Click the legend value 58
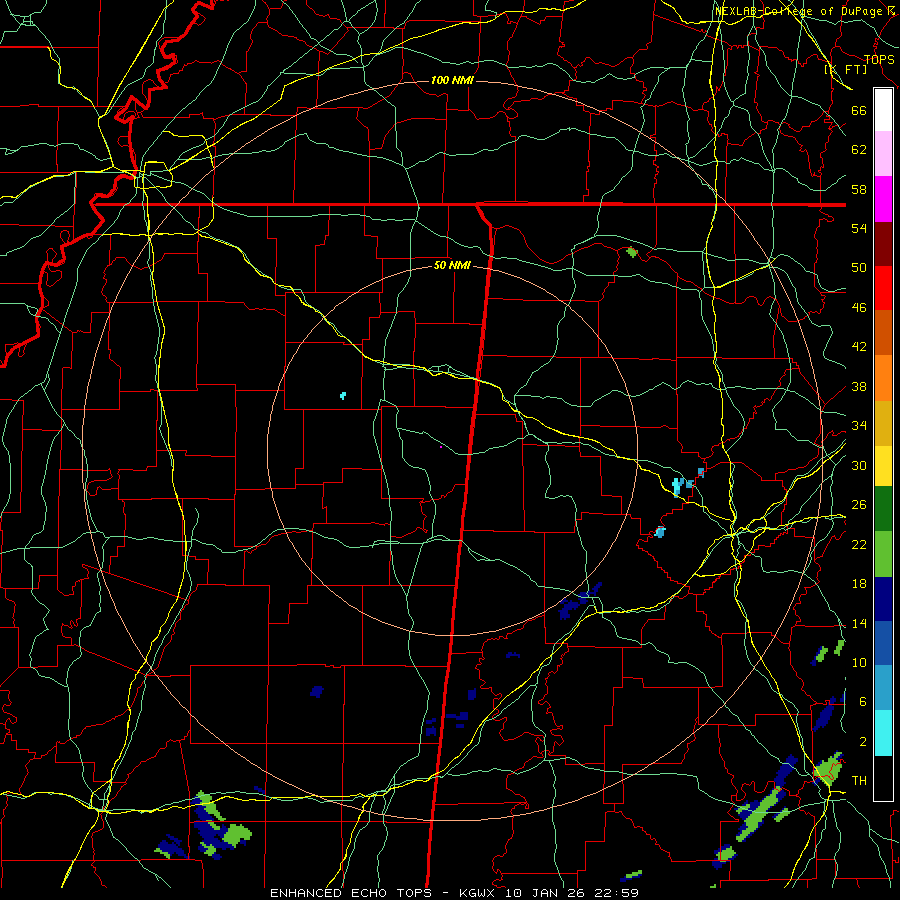 (x=859, y=189)
